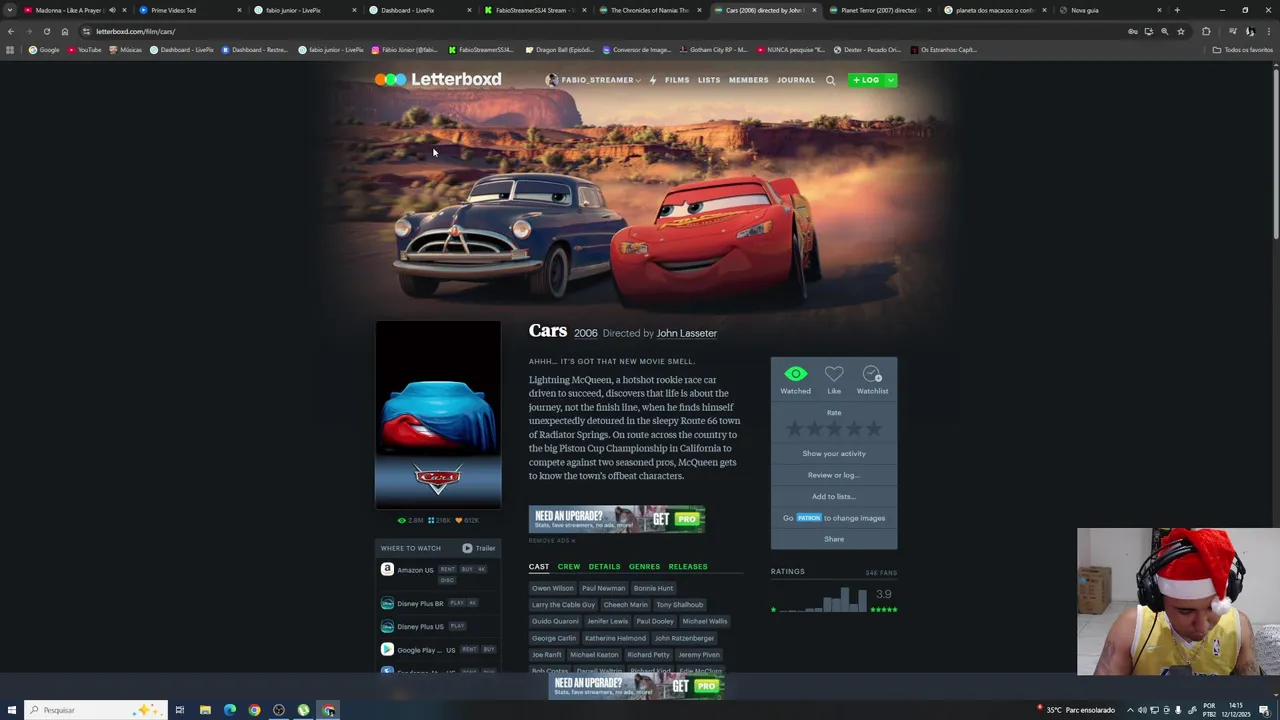
Task: Open Michael Keaton cast link
Action: (595, 655)
